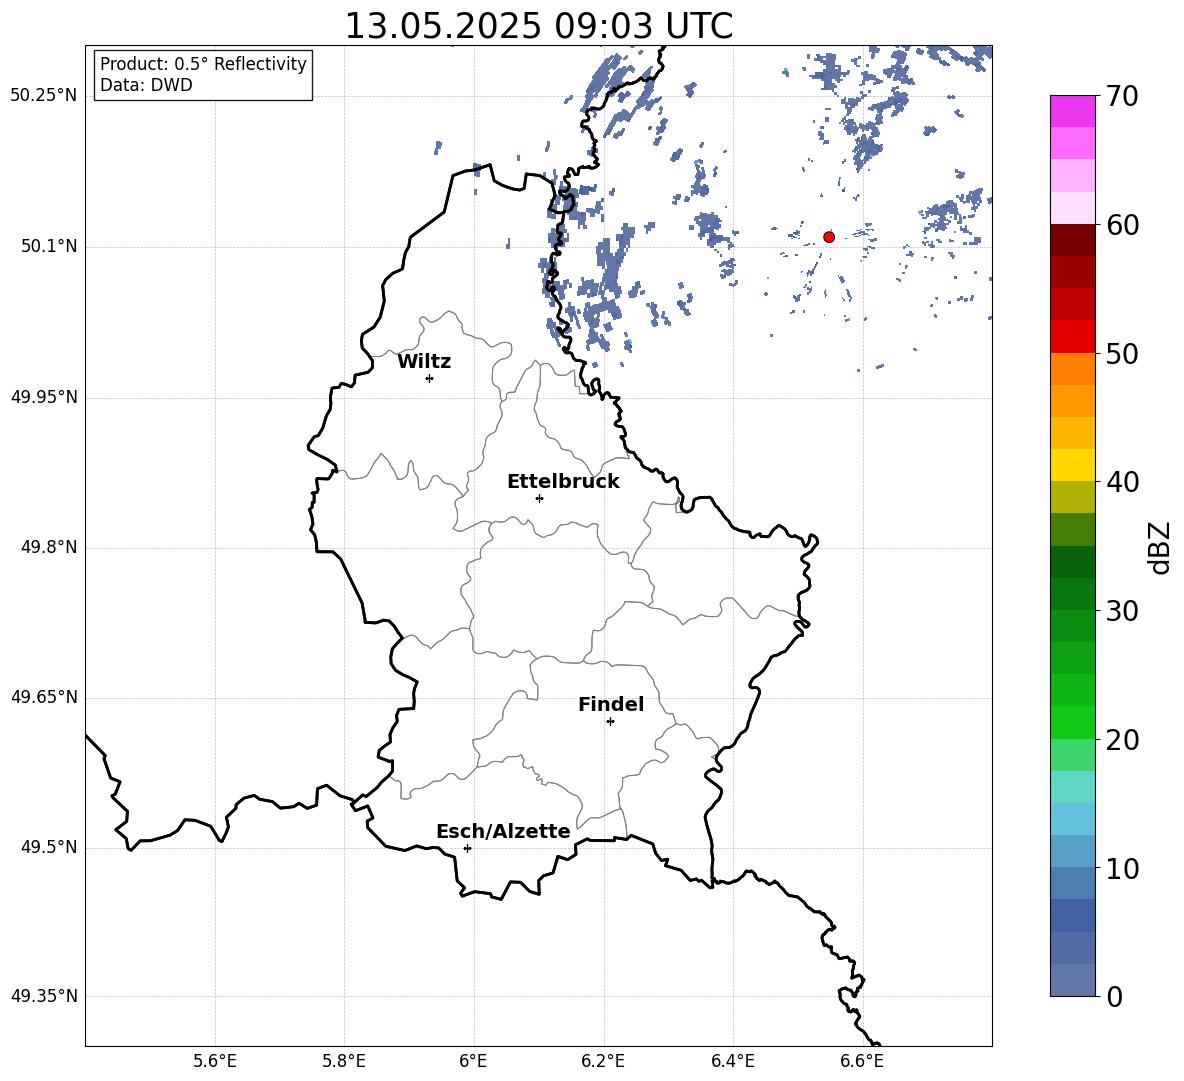Click the 49.95°N latitude label
1184x1081 pixels.
coord(44,397)
